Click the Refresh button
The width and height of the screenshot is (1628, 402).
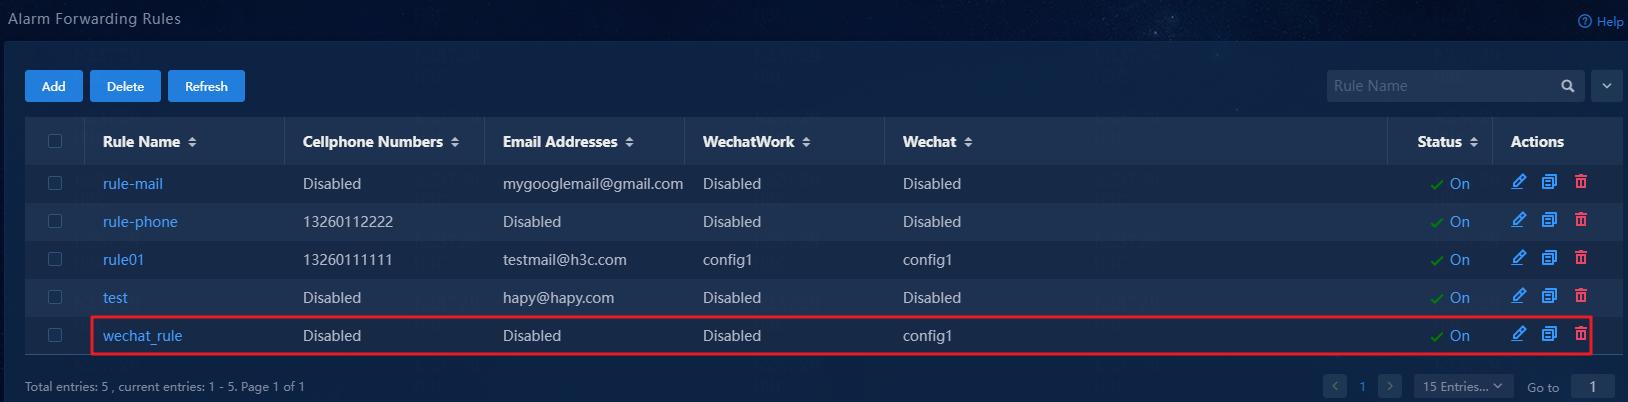point(206,86)
